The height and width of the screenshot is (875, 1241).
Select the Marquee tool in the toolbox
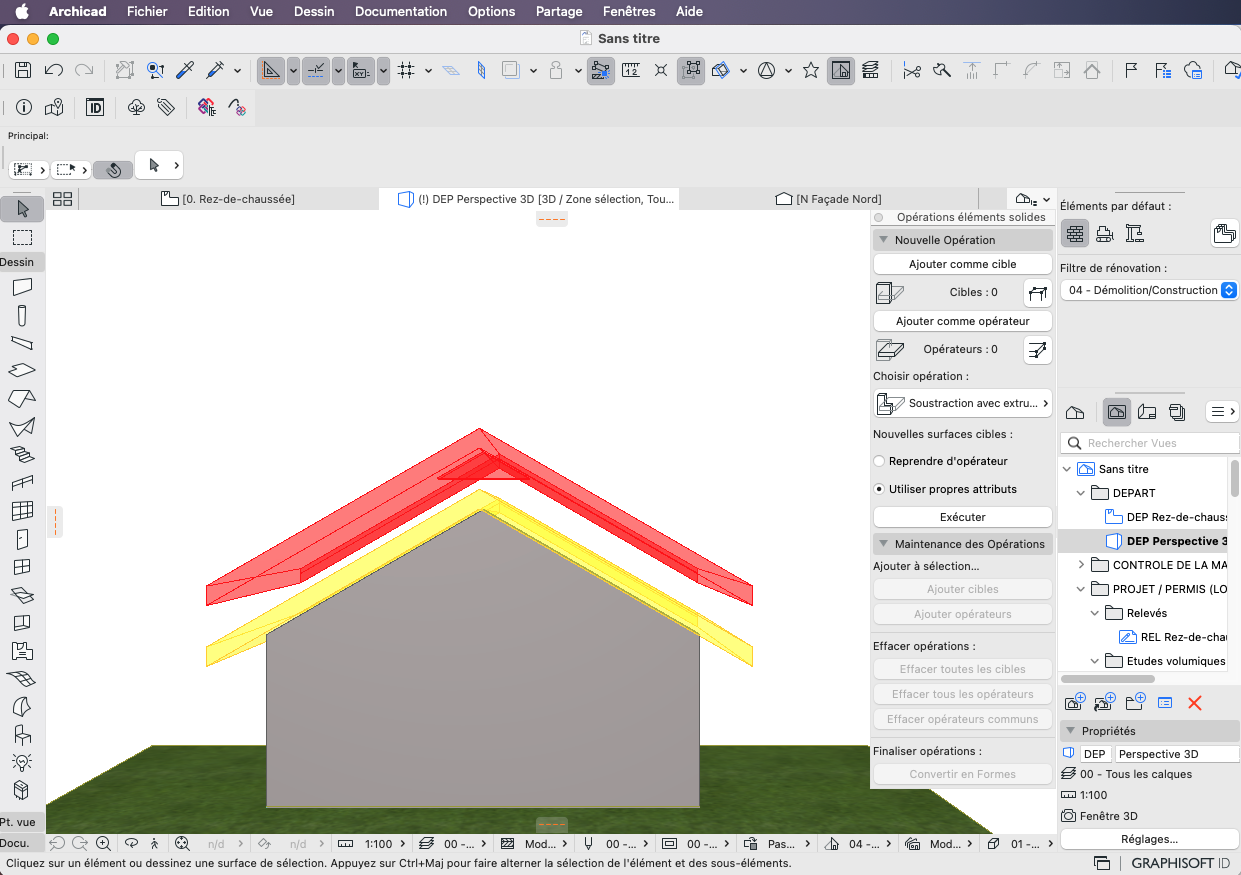point(22,237)
